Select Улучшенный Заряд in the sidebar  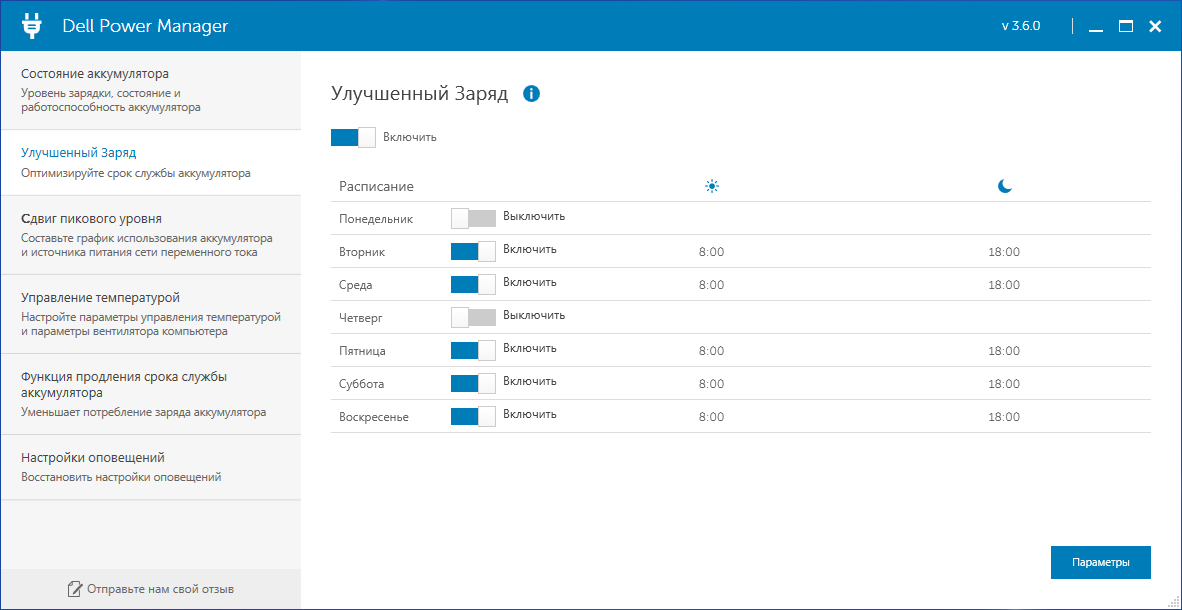tap(151, 162)
